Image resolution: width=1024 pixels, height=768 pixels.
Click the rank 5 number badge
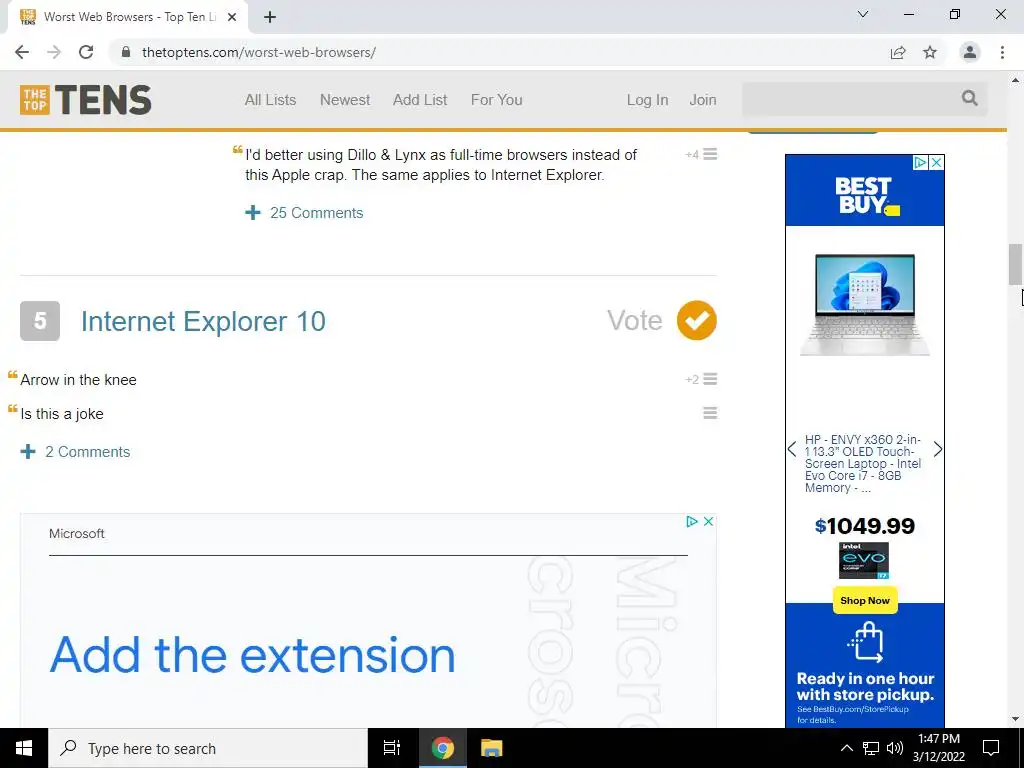point(40,321)
